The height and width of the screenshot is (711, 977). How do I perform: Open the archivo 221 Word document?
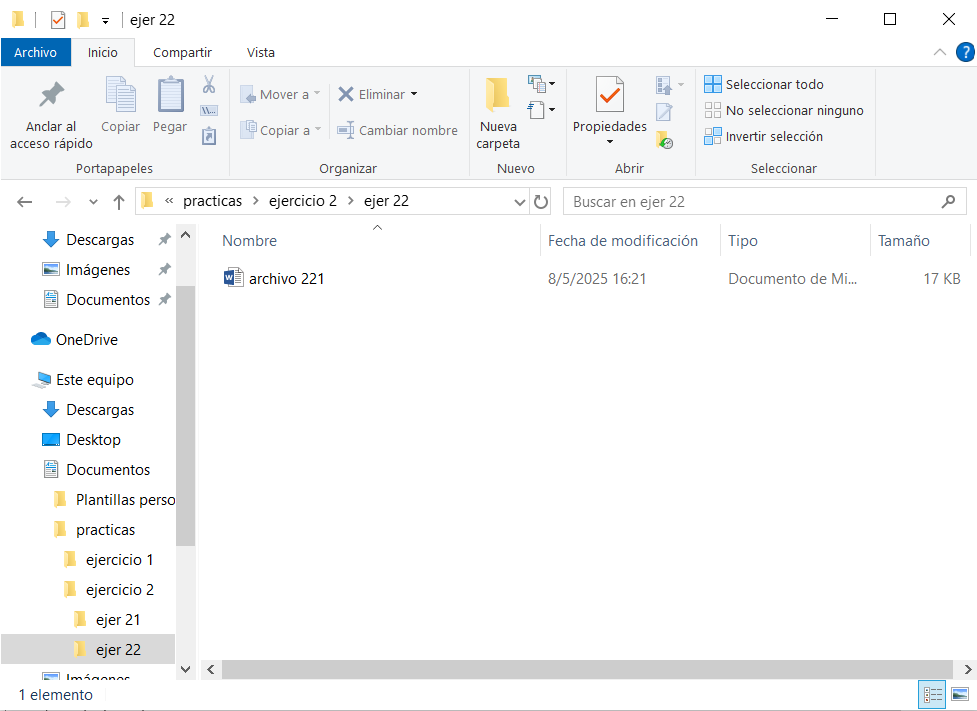tap(286, 279)
